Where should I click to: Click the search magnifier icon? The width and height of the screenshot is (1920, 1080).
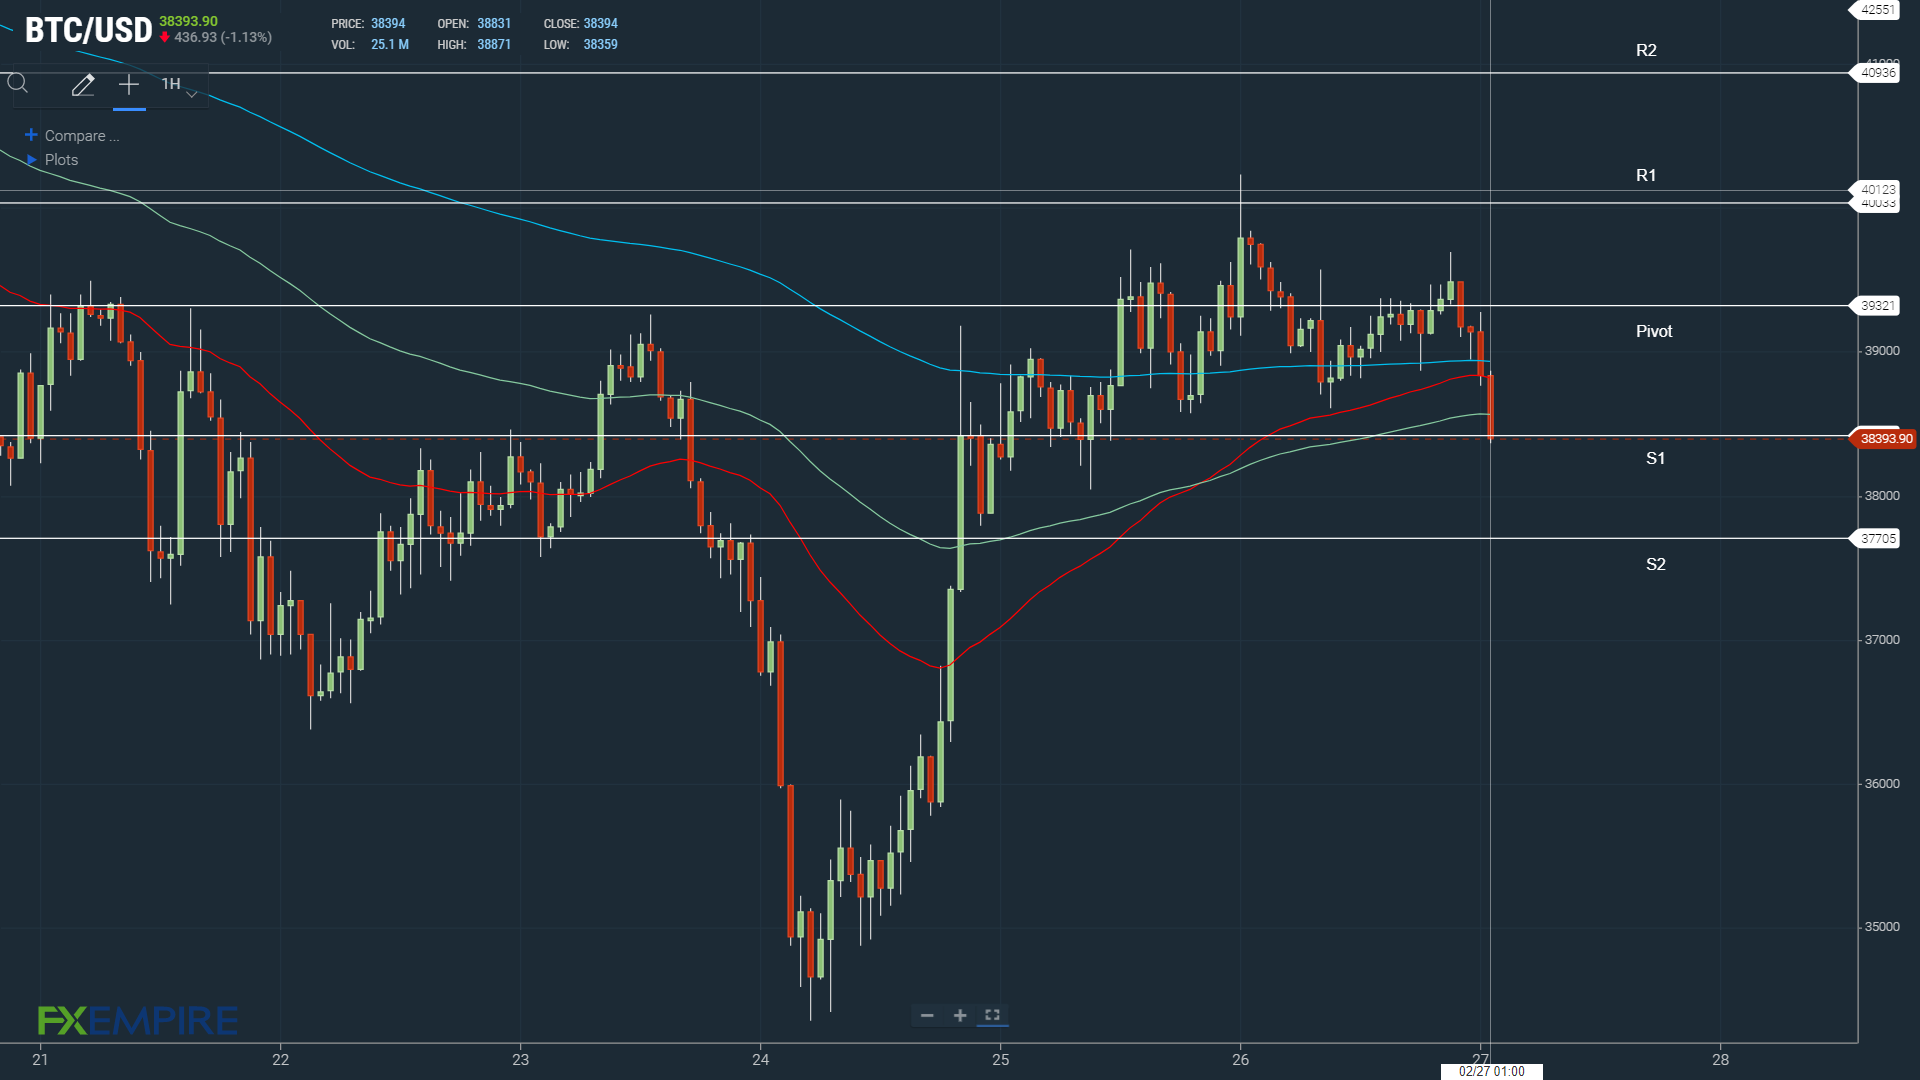[18, 84]
